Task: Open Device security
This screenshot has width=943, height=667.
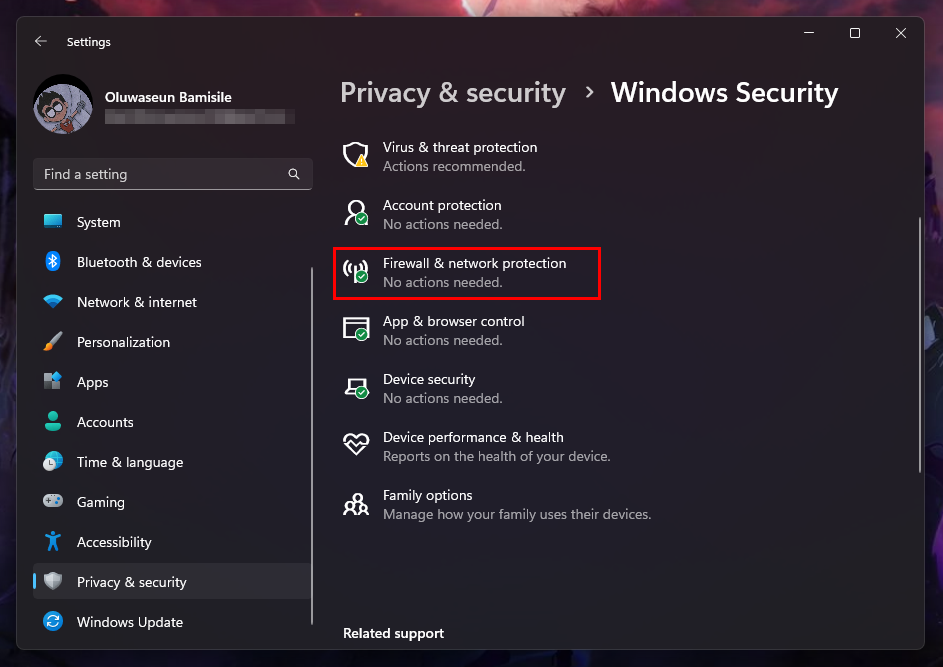Action: coord(442,389)
